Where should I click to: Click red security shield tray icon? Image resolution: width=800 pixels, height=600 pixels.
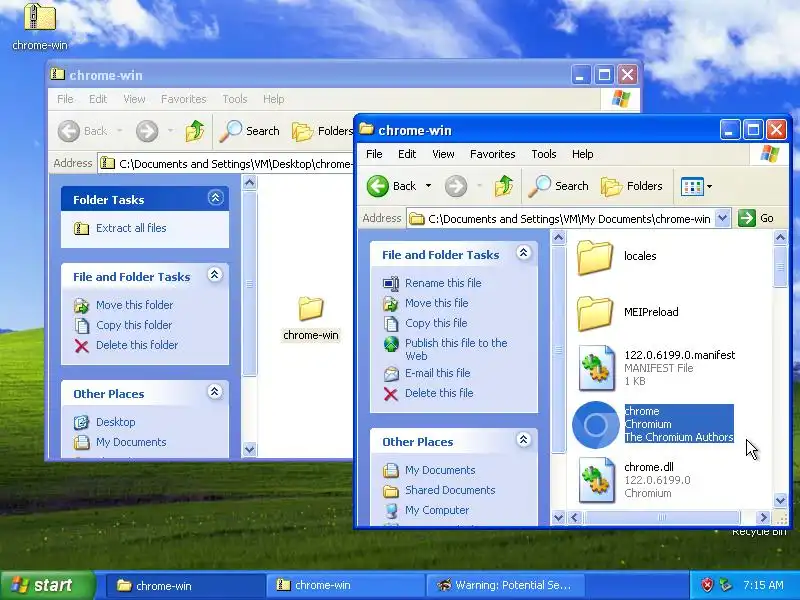pos(707,585)
